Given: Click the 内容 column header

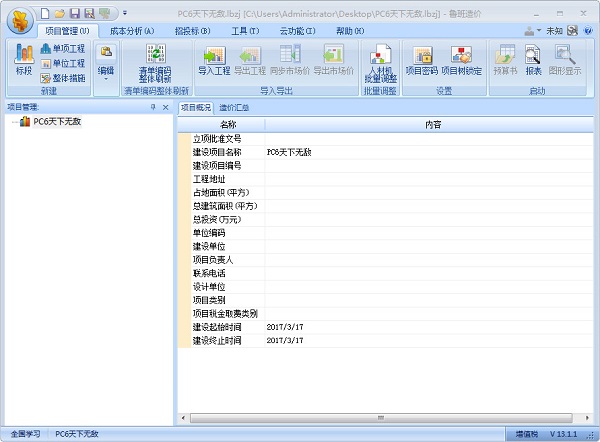Looking at the screenshot, I should 433,124.
